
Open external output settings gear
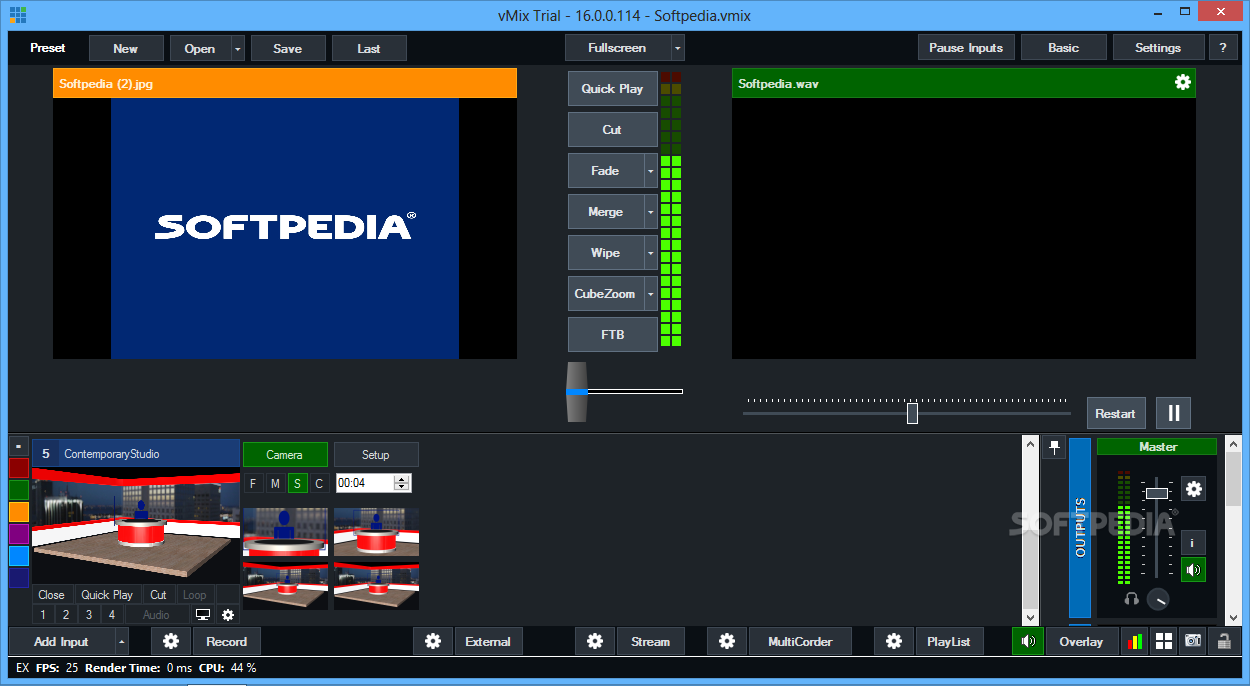[x=433, y=642]
